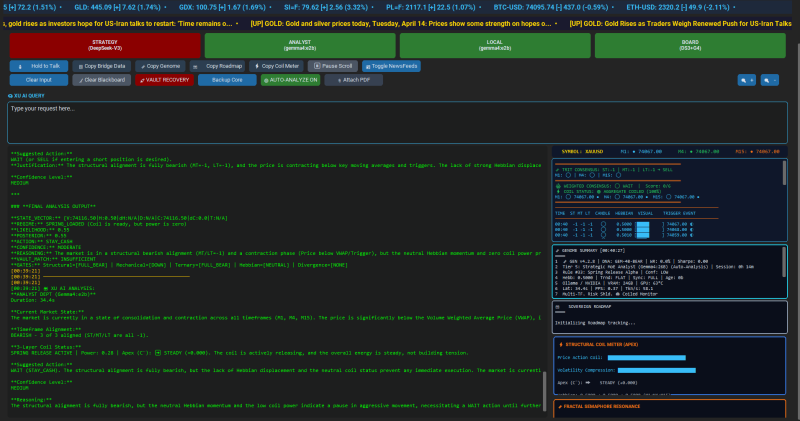Clear the Blackboard
Screen dimensions: 800x421
(102, 80)
